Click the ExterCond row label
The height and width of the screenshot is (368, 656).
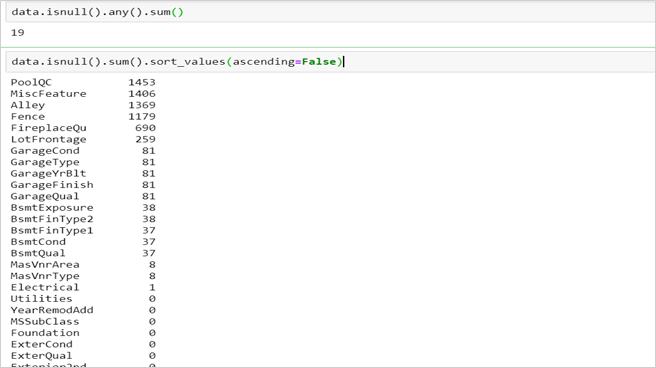41,344
